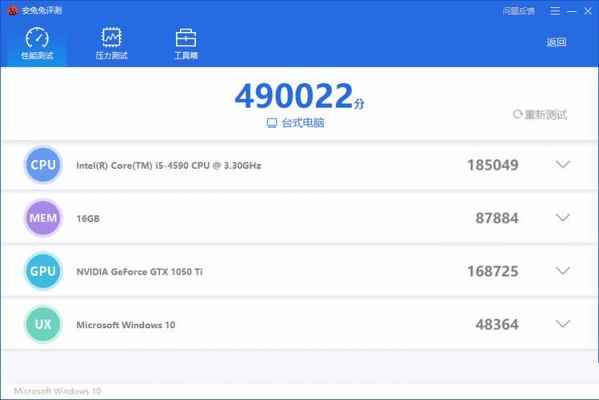Click the blue CPU circle icon
599x400 pixels.
click(43, 165)
